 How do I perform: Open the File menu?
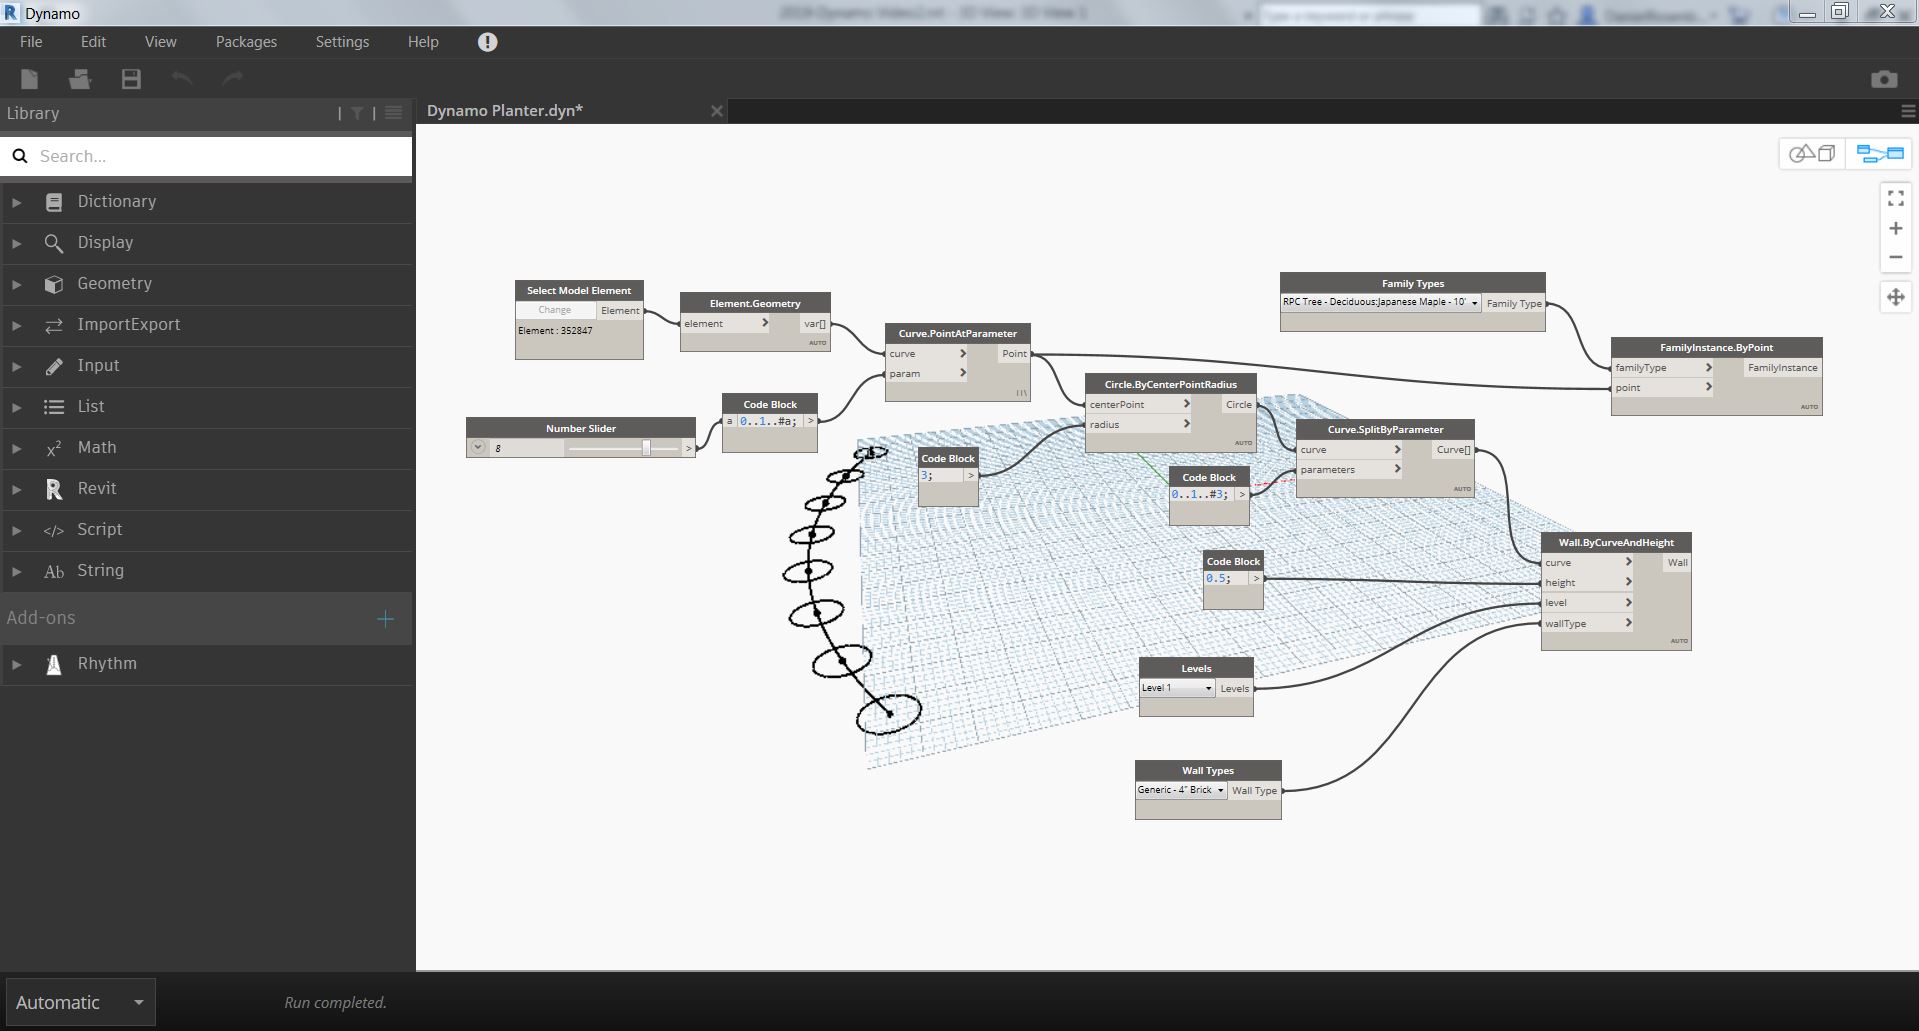pyautogui.click(x=31, y=42)
